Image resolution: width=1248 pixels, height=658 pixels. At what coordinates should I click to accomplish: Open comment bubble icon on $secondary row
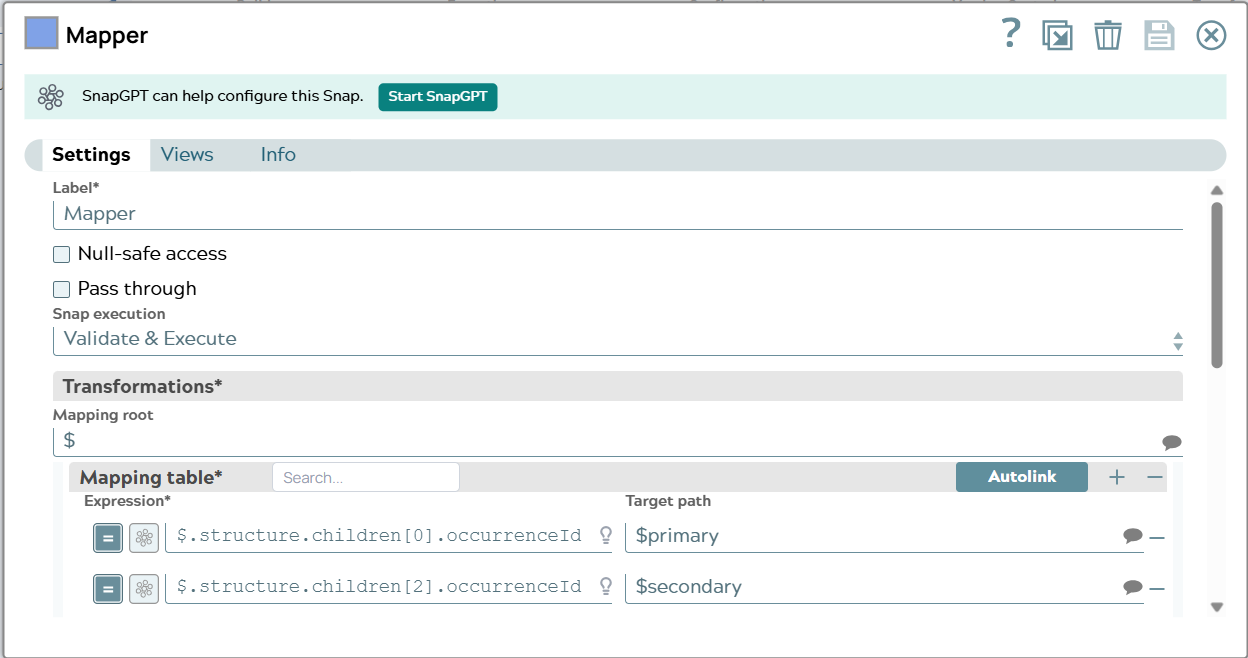(1133, 587)
